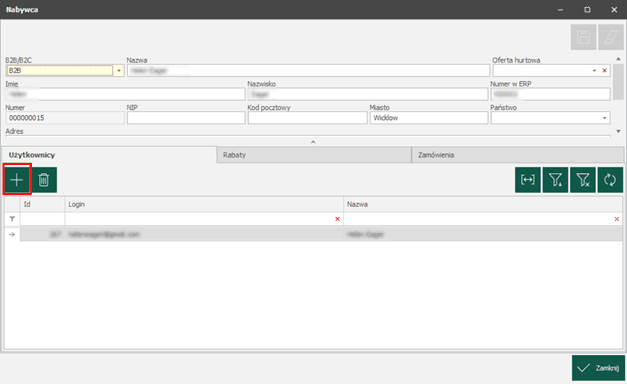
Task: Click the Zamknij button
Action: pos(599,368)
